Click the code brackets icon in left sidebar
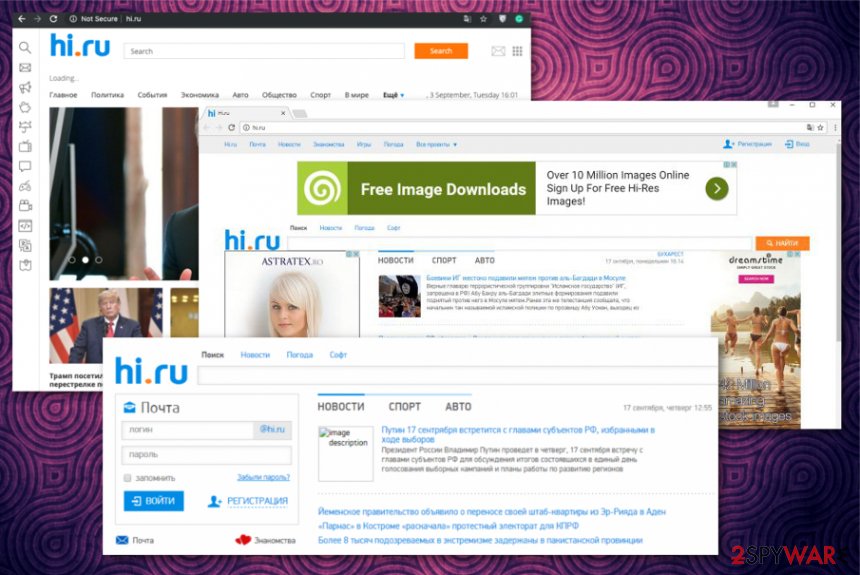The height and width of the screenshot is (575, 860). [x=25, y=226]
